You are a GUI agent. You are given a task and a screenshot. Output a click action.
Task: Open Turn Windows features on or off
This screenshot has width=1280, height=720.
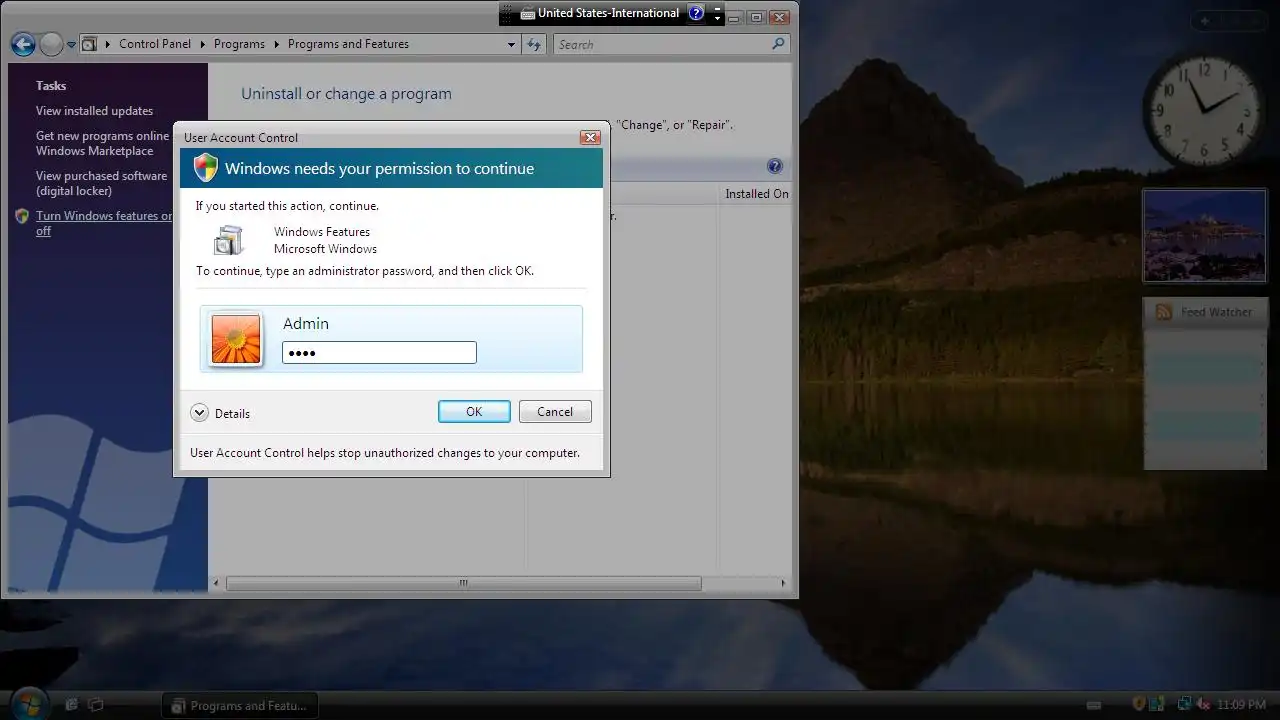(x=104, y=223)
